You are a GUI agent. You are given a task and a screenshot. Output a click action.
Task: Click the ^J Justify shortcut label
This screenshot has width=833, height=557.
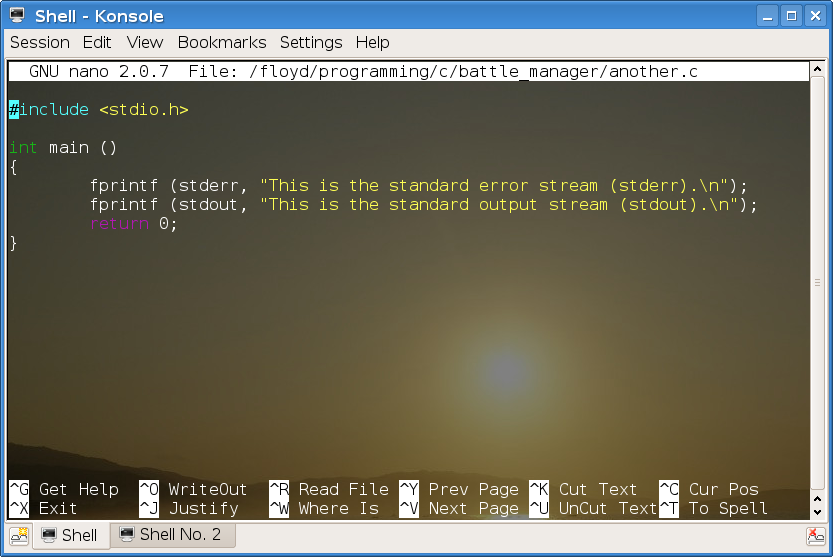pos(189,509)
